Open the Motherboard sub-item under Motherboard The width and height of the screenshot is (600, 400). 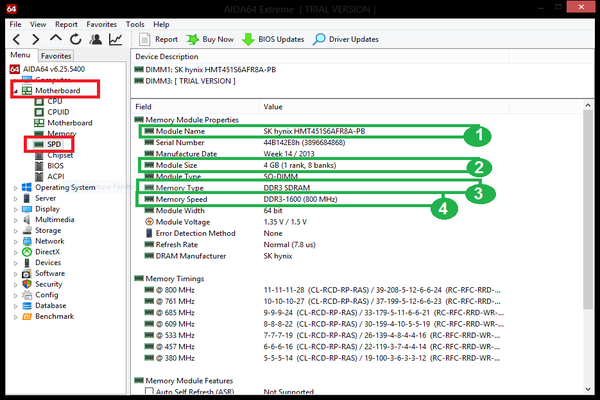coord(70,123)
